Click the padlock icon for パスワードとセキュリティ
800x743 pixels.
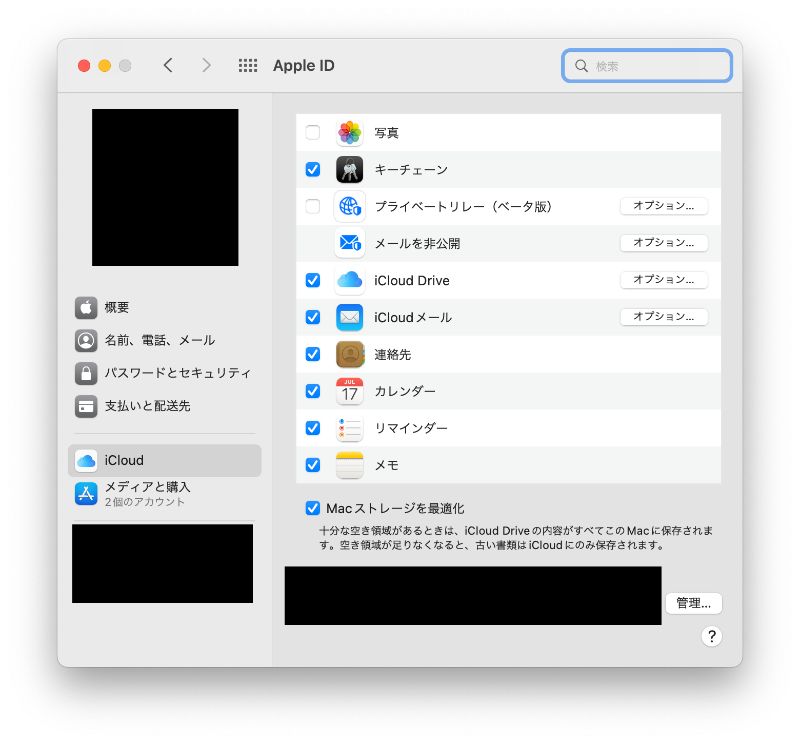86,373
